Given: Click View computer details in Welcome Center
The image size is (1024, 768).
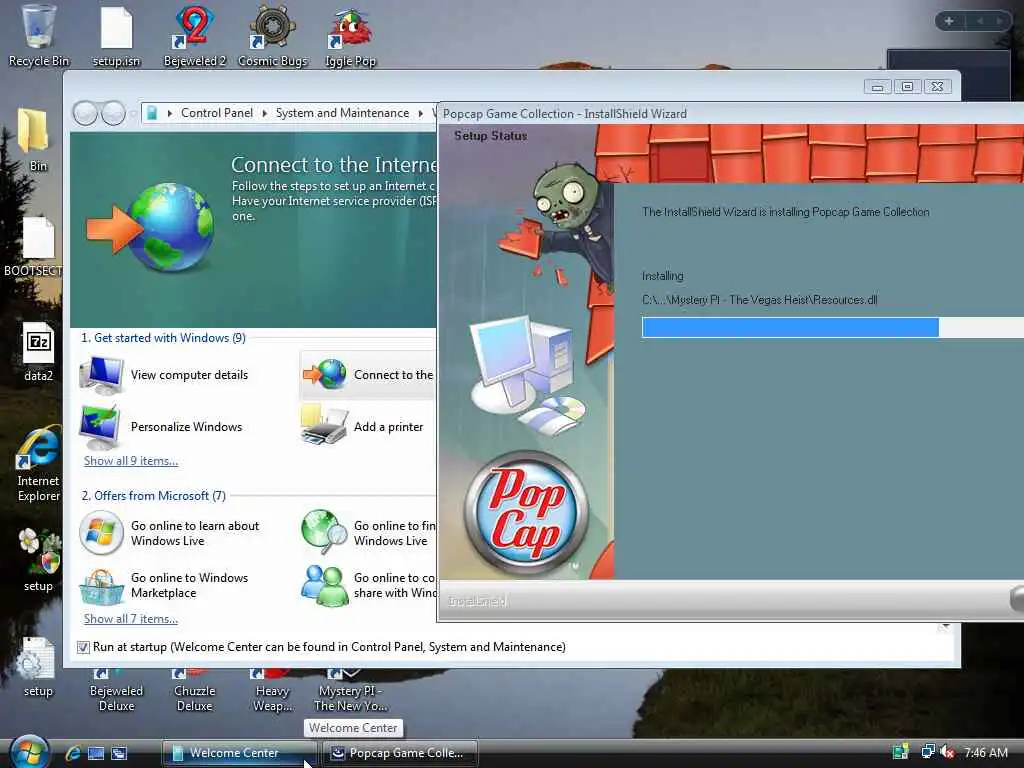Looking at the screenshot, I should pos(164,375).
